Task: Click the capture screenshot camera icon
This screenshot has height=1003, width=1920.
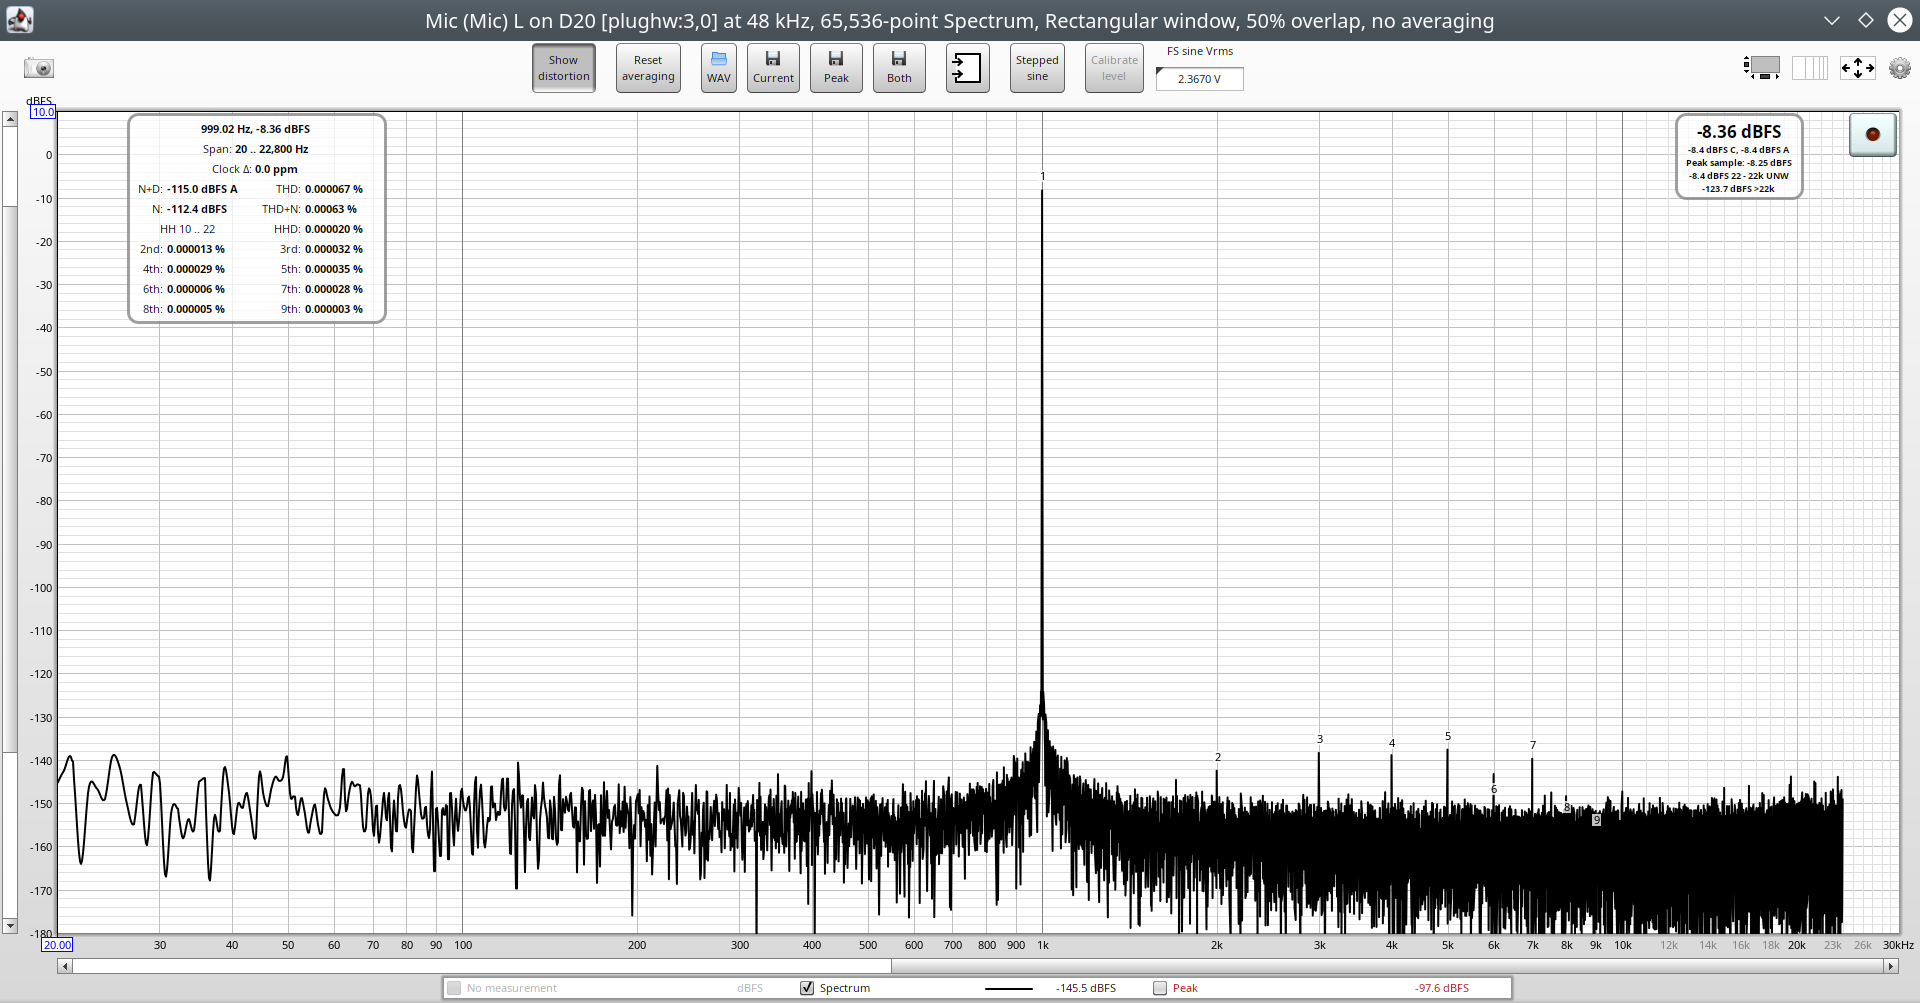Action: [39, 68]
